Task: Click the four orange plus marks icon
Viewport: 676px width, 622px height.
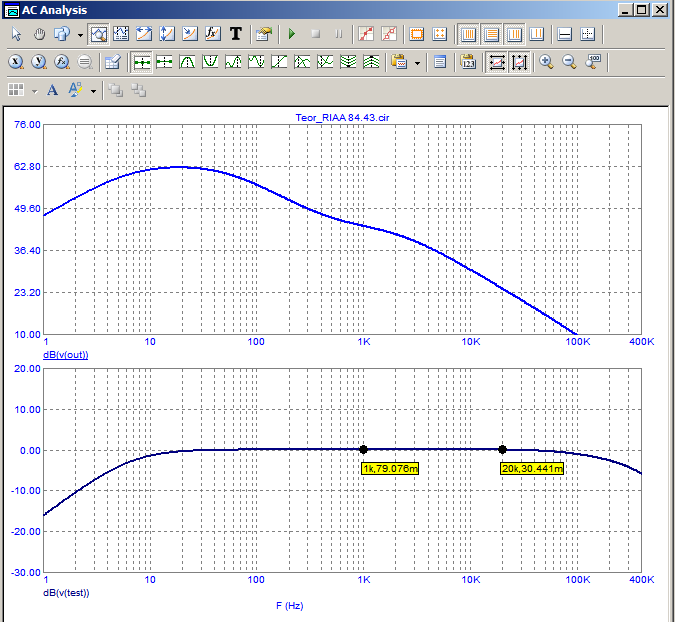Action: [439, 34]
